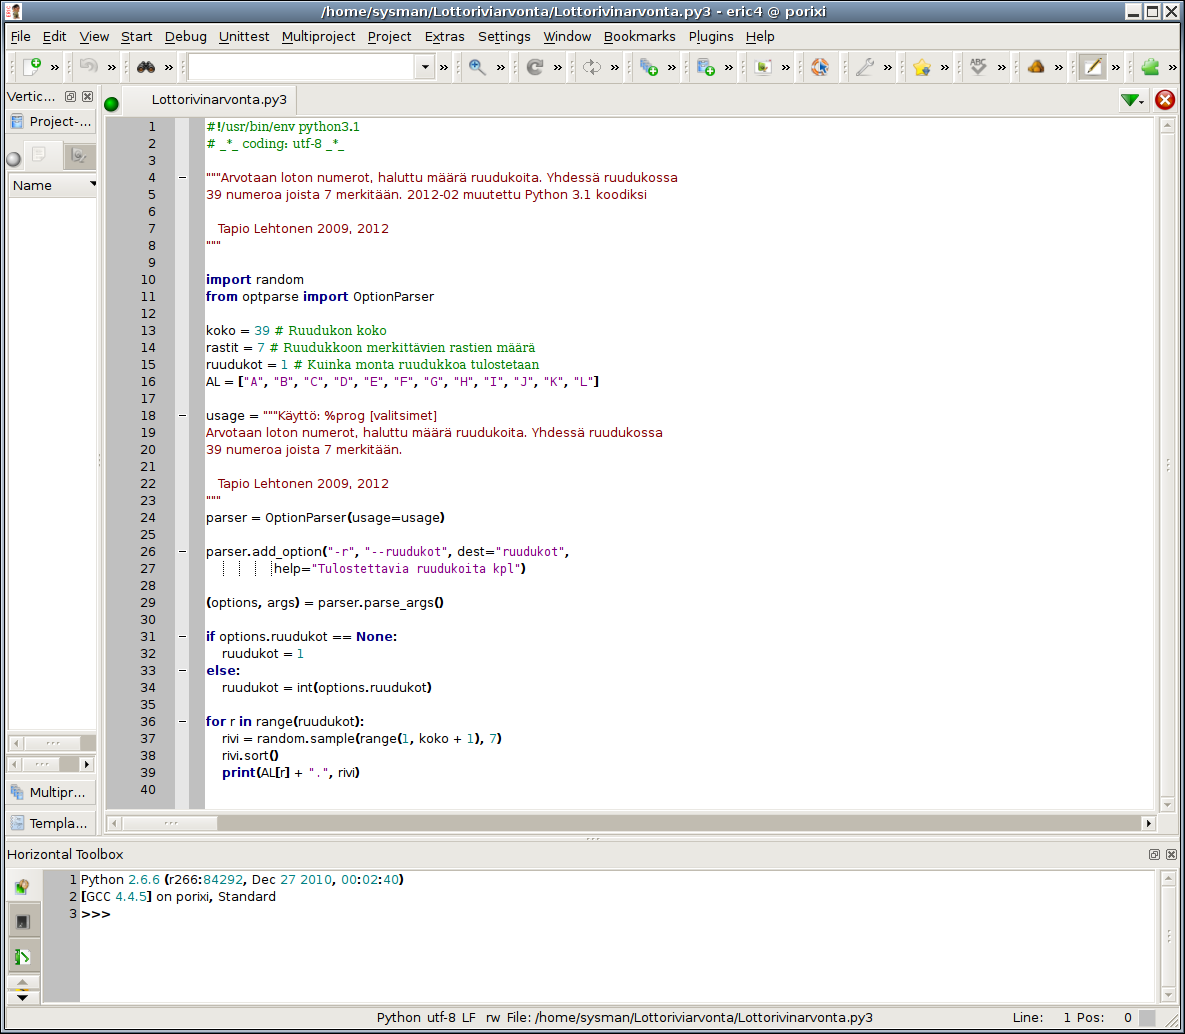Open the Multiproject-Viewer side tab
This screenshot has width=1185, height=1034.
[x=51, y=792]
